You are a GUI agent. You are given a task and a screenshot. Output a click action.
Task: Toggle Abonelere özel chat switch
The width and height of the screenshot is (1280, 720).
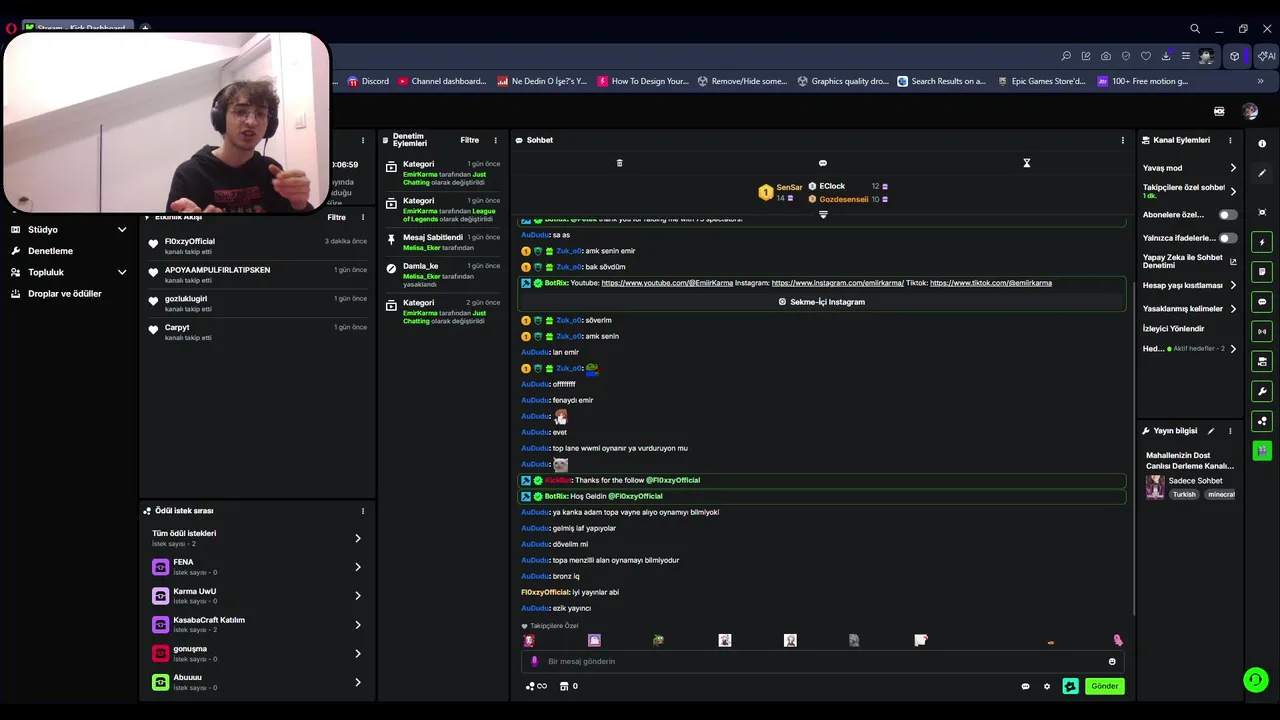(1227, 215)
